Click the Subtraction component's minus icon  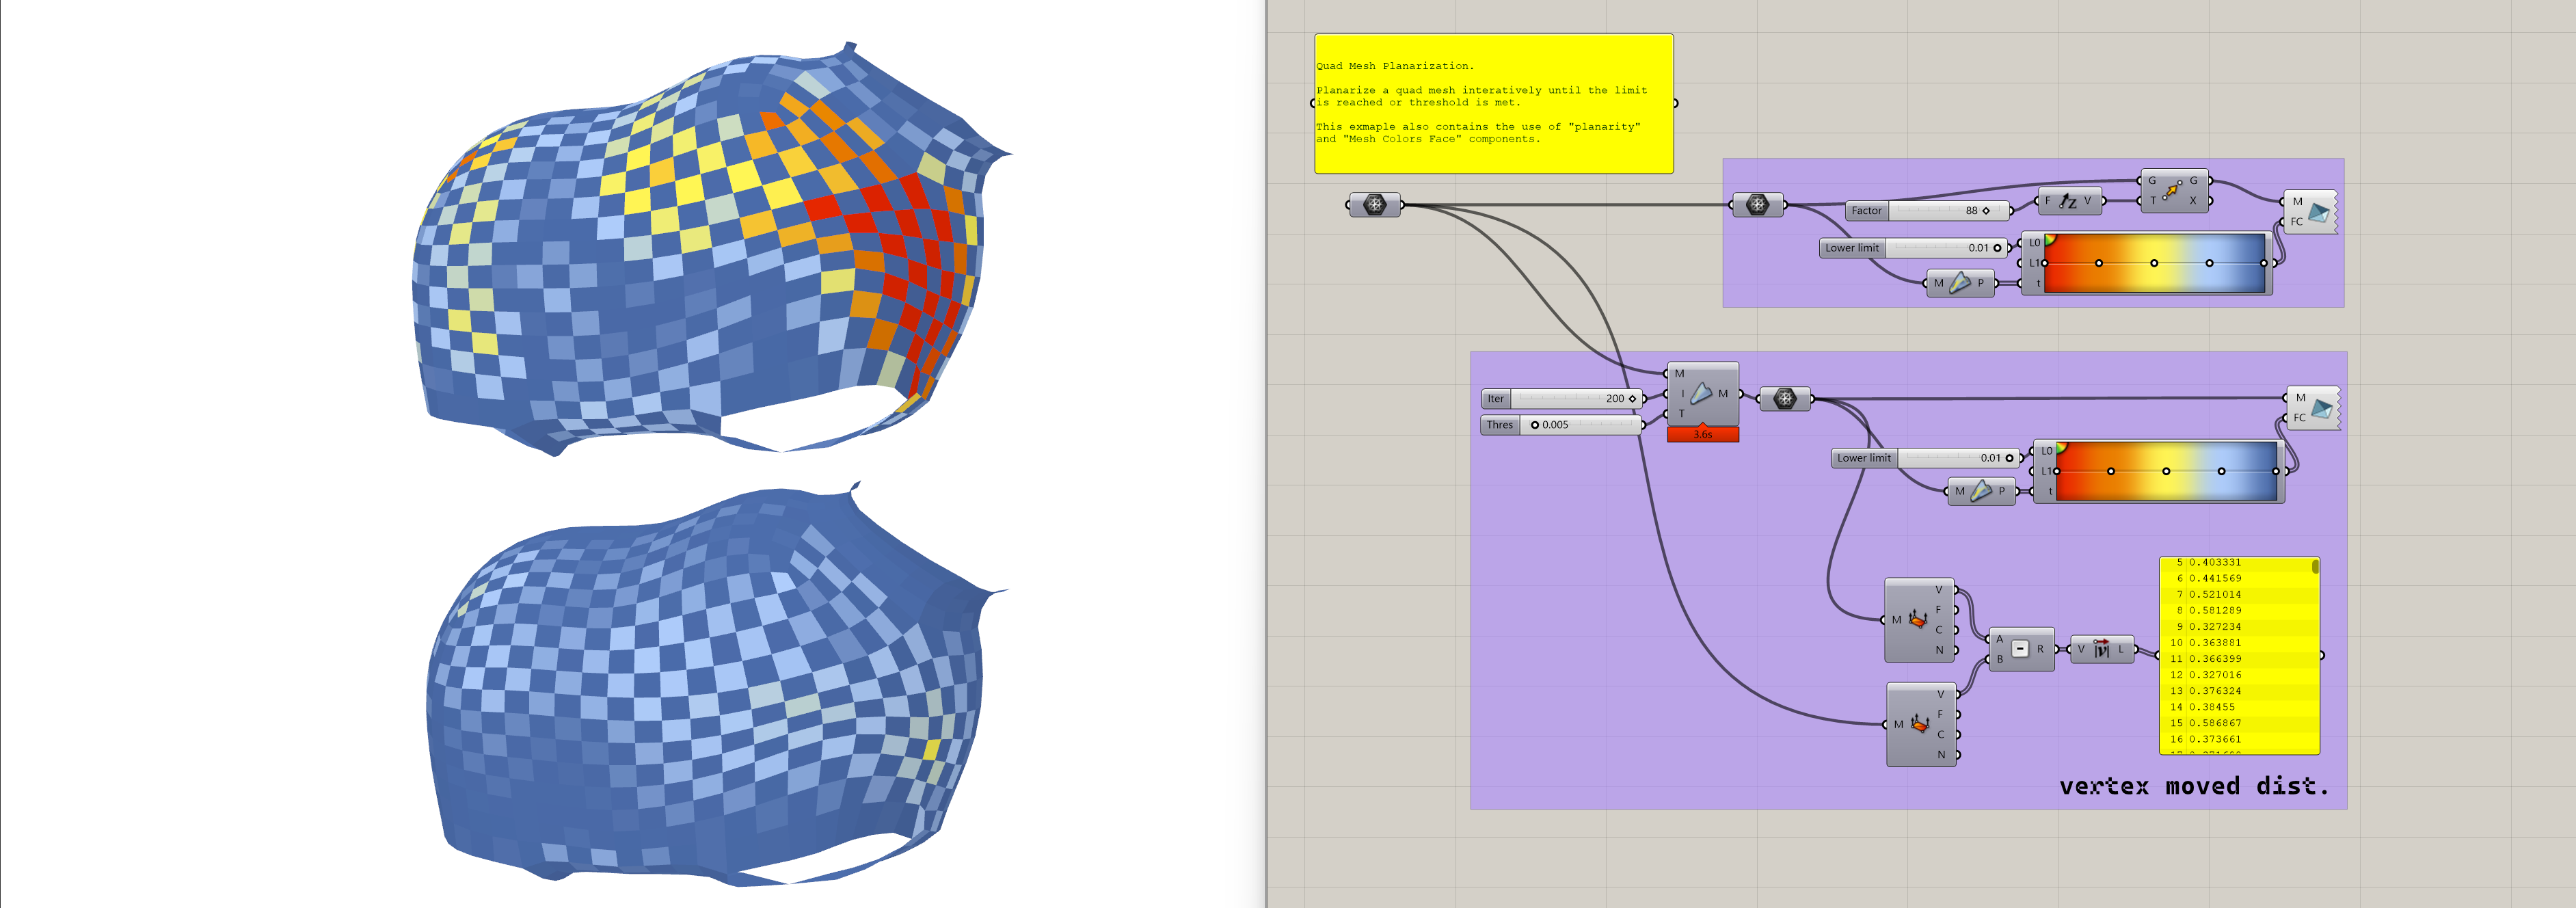coord(2020,649)
